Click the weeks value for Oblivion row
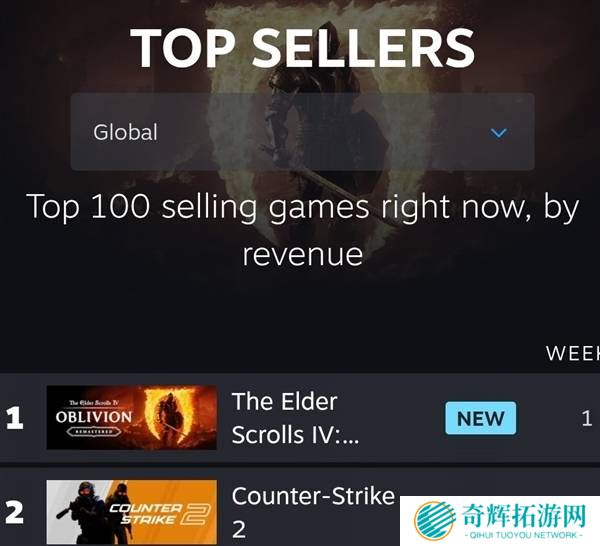The height and width of the screenshot is (546, 600). coord(587,418)
